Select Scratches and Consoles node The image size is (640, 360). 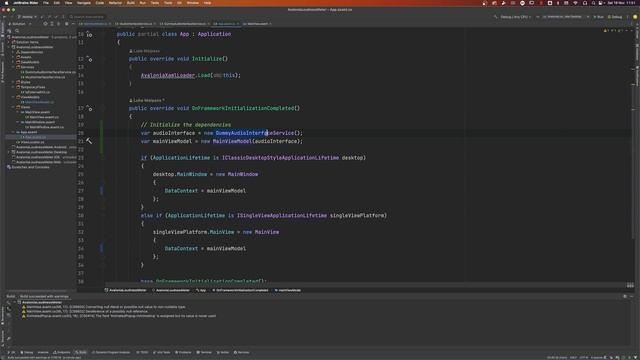tap(29, 167)
